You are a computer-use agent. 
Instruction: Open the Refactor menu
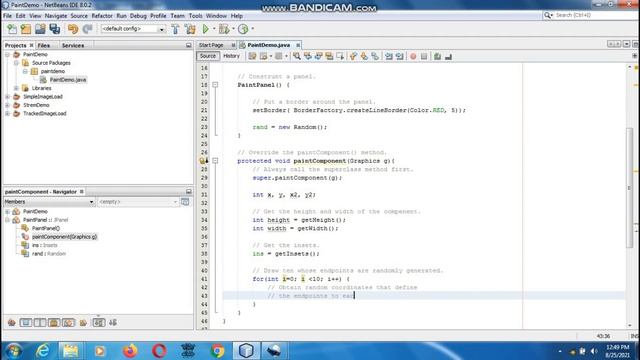pos(102,16)
